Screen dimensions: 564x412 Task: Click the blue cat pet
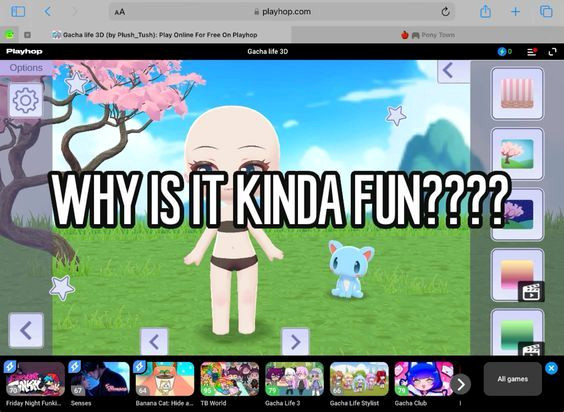[x=350, y=269]
